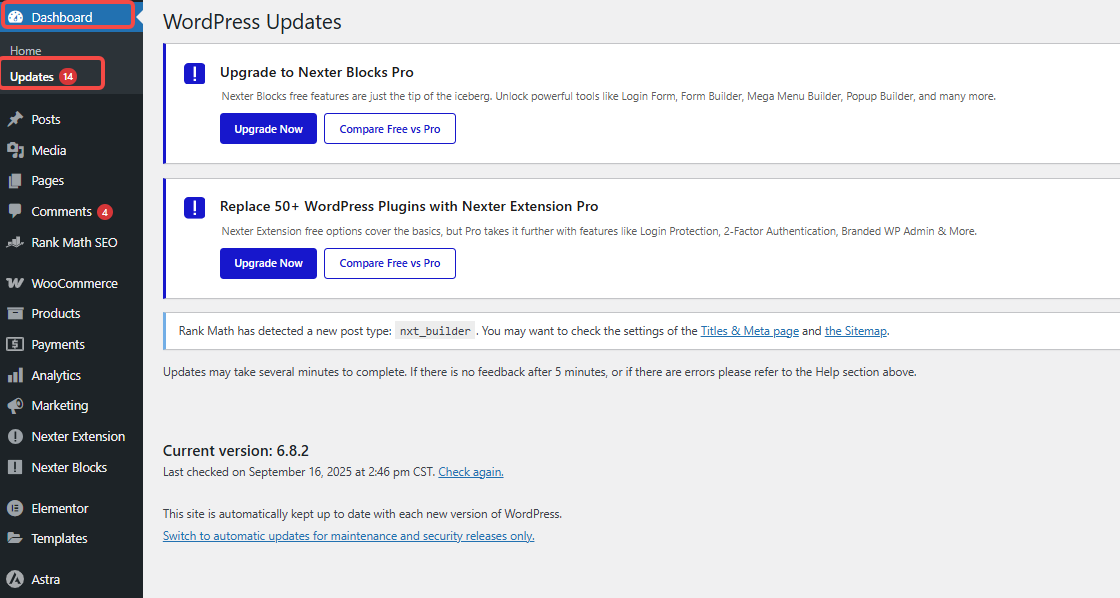This screenshot has width=1120, height=598.
Task: Click the Marketing megaphone icon
Action: (15, 405)
